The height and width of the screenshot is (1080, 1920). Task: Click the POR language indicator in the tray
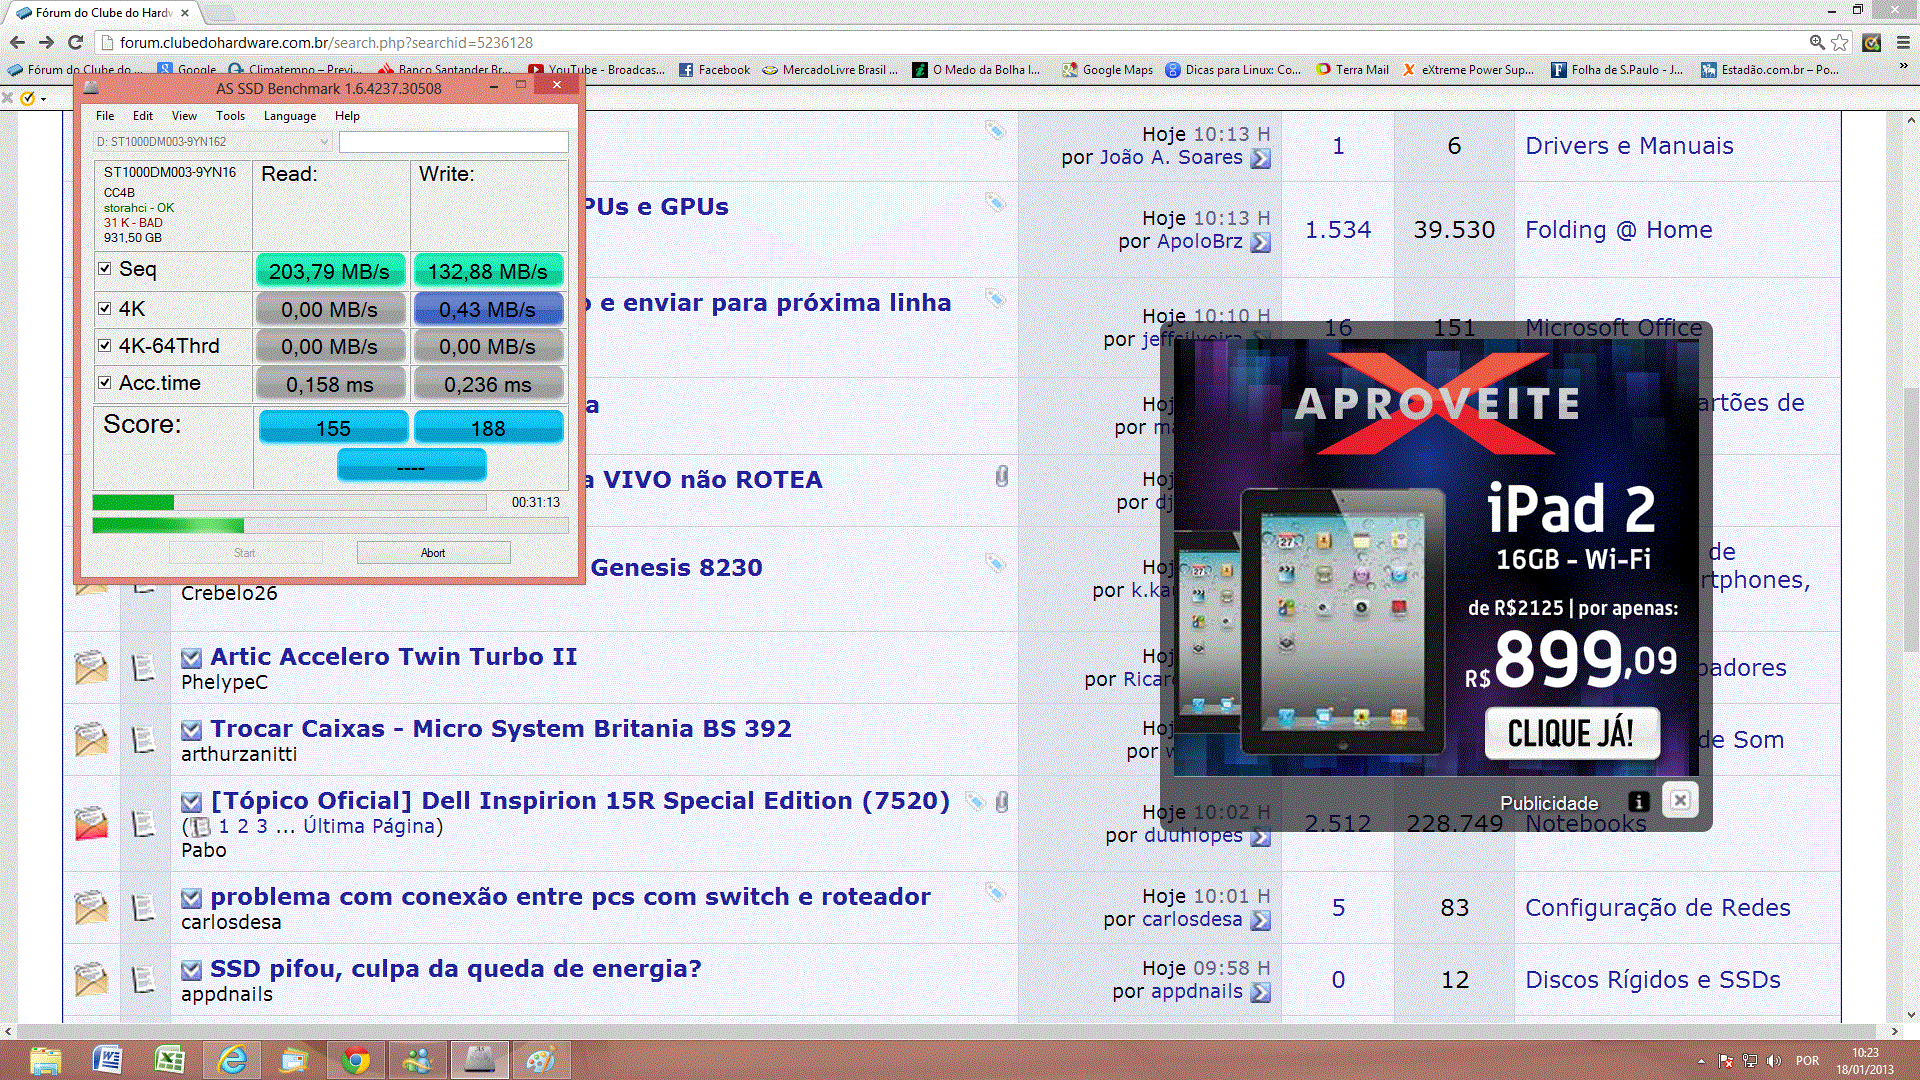1807,1061
